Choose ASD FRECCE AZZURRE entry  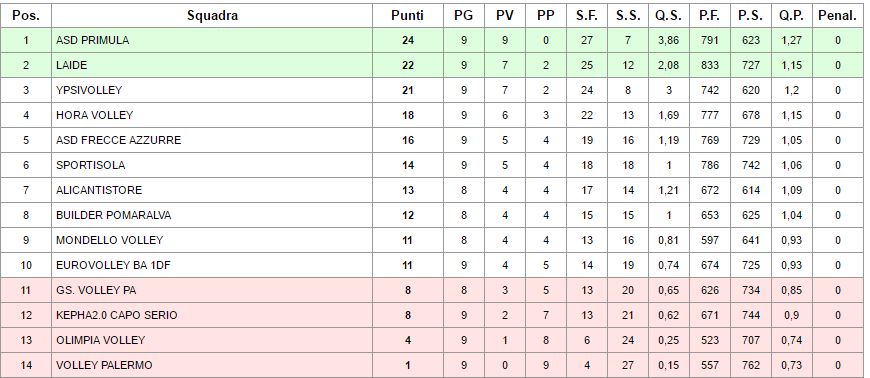[x=118, y=140]
